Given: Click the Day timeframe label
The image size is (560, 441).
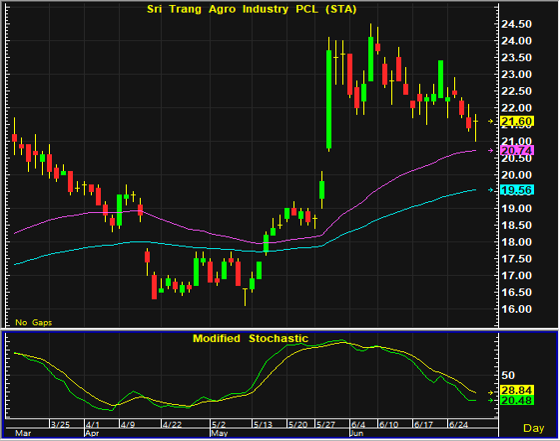Looking at the screenshot, I should coord(533,428).
